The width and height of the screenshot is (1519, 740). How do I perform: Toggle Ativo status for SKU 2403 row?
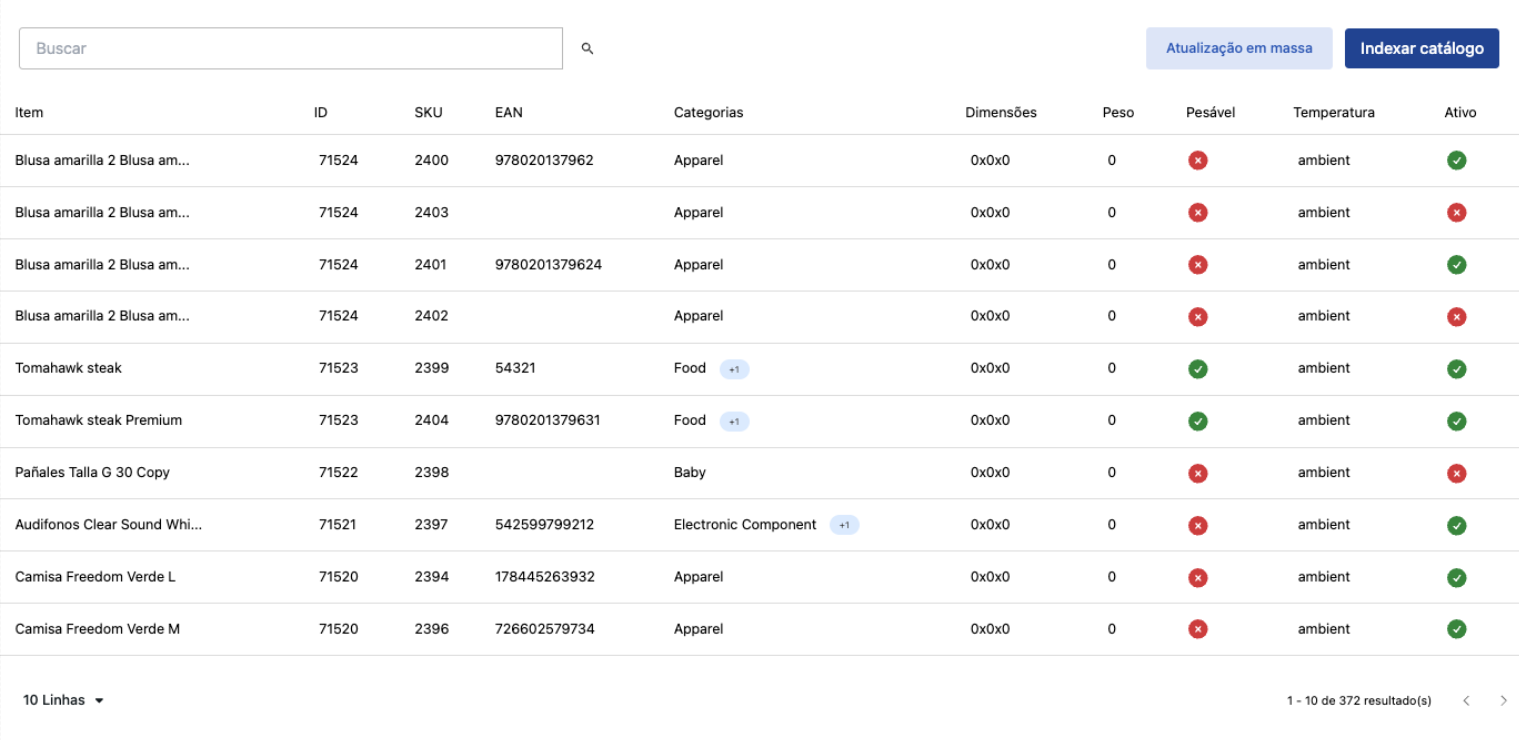coord(1456,212)
